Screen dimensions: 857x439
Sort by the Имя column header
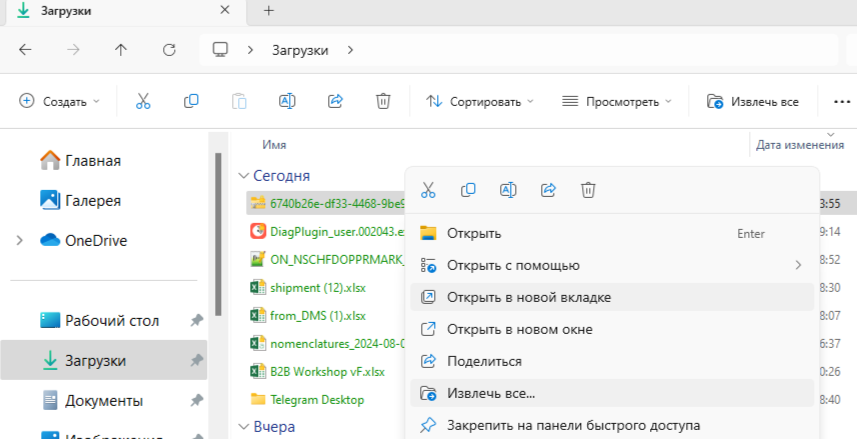[274, 145]
